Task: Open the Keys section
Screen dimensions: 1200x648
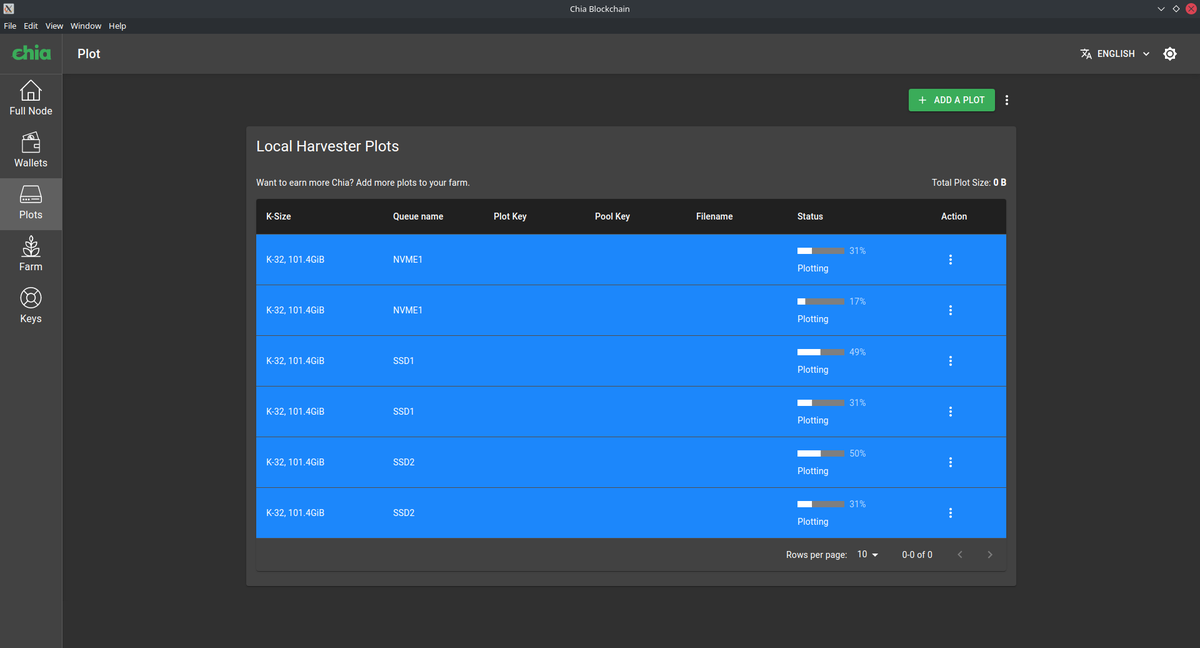Action: (x=31, y=307)
